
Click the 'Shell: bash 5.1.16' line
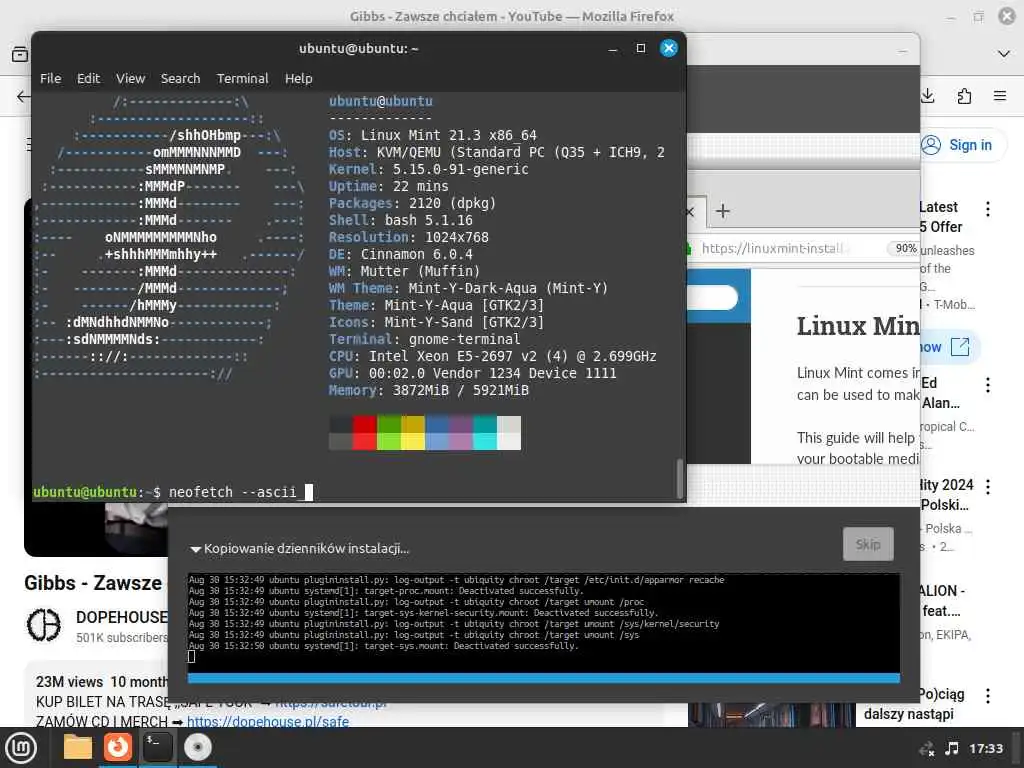[x=400, y=220]
